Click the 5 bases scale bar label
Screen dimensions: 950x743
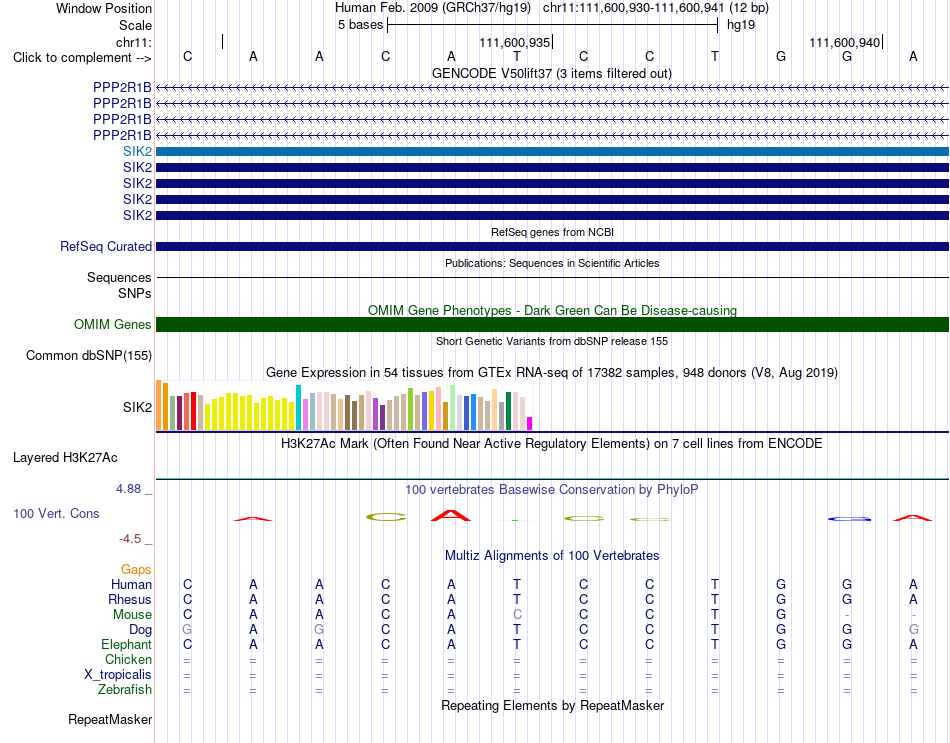click(360, 25)
